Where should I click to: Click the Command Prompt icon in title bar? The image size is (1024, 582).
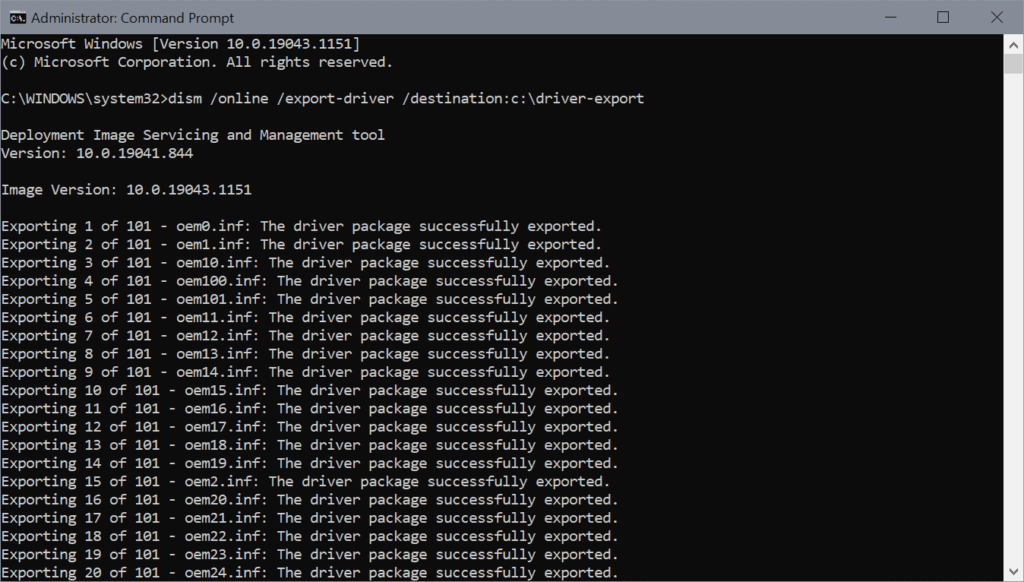click(16, 17)
